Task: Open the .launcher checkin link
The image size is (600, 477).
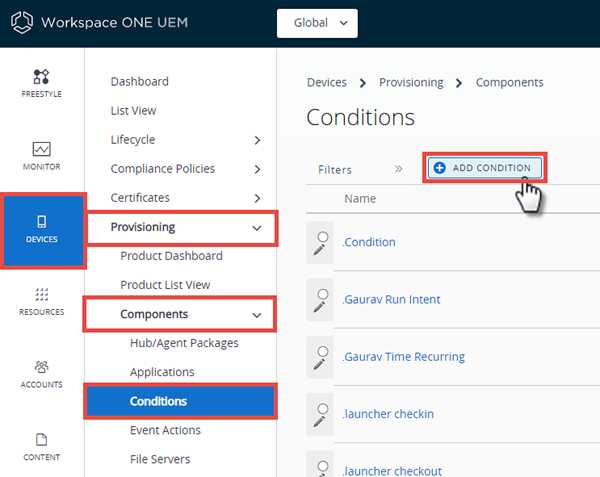Action: (388, 414)
